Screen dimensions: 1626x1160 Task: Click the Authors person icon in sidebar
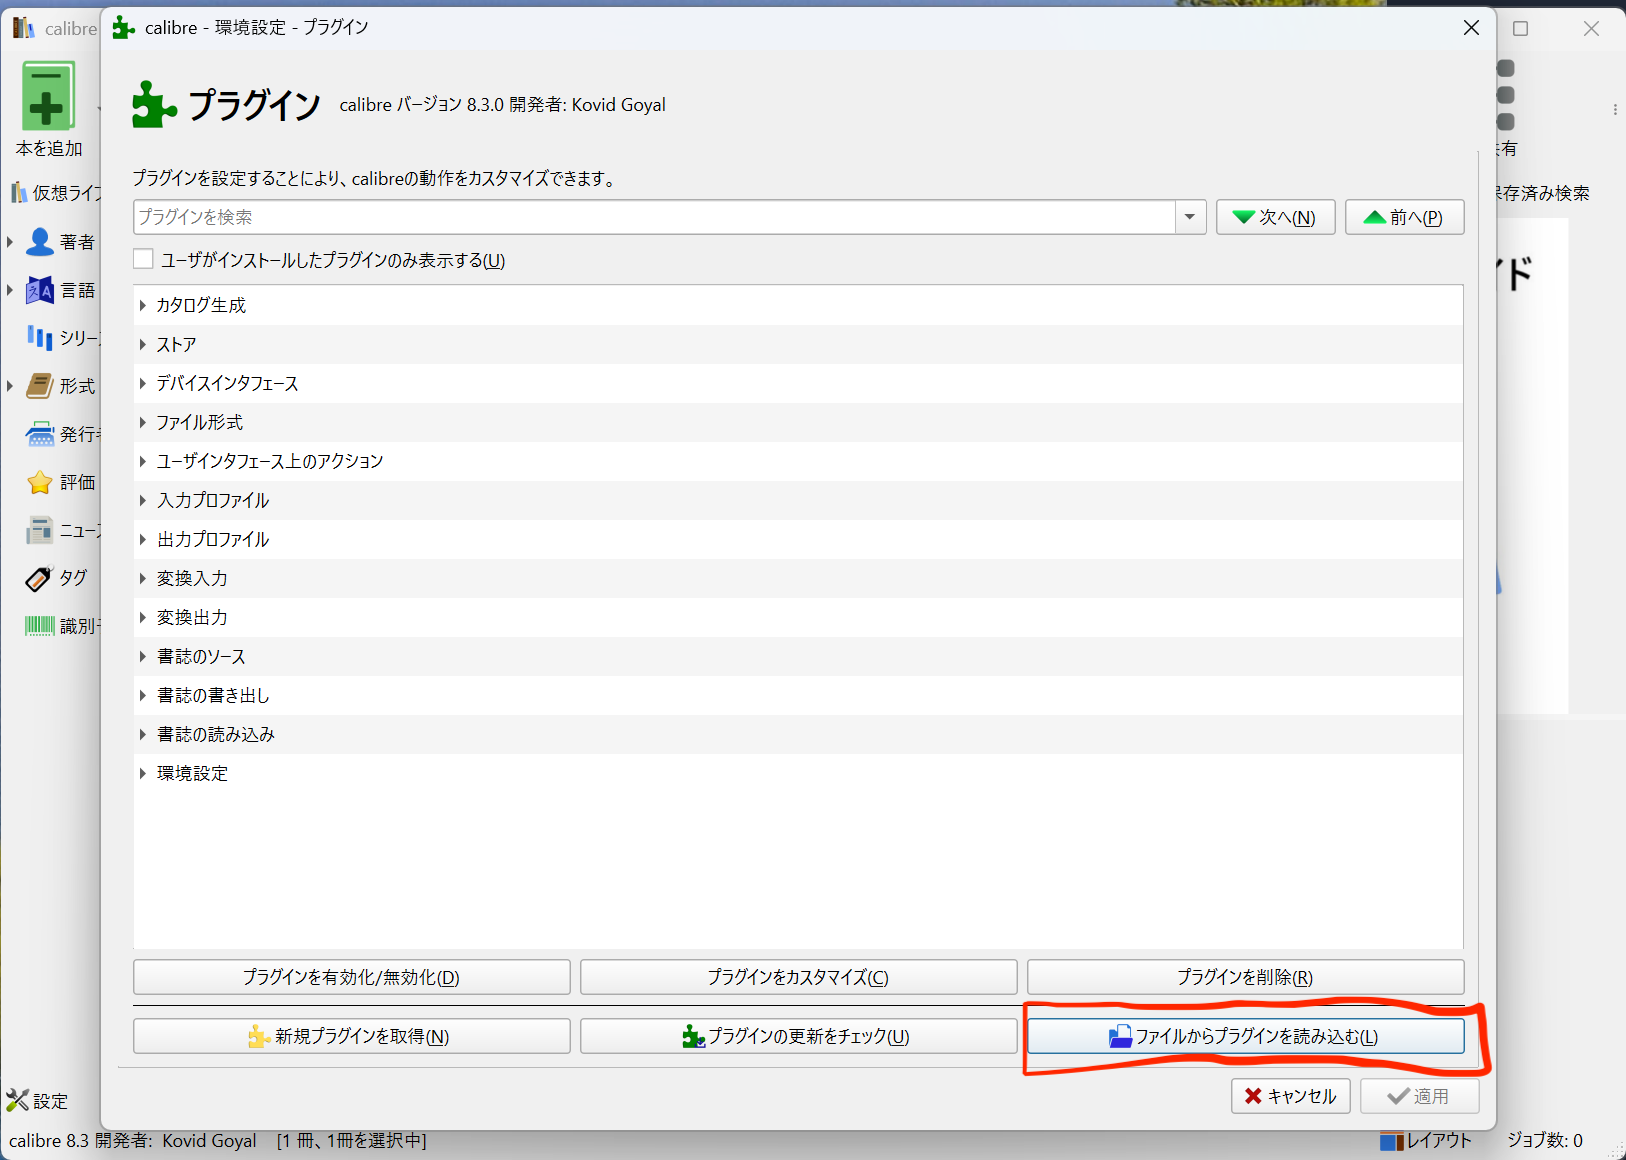40,242
